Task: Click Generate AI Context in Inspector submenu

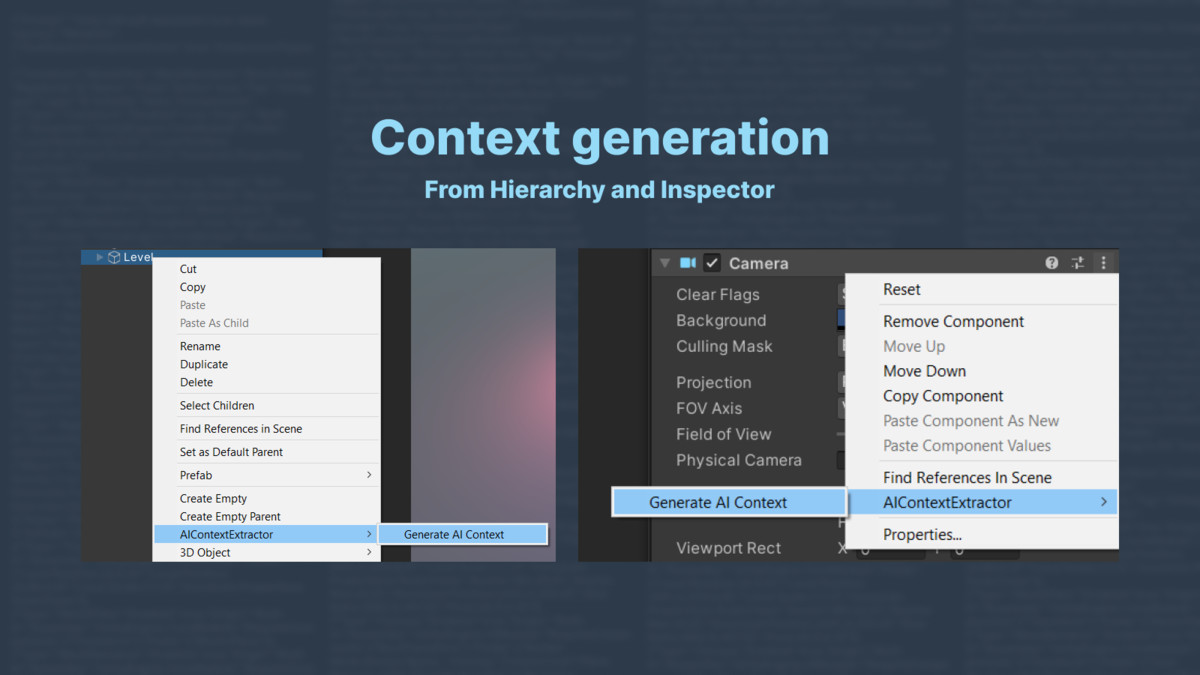Action: (x=730, y=502)
